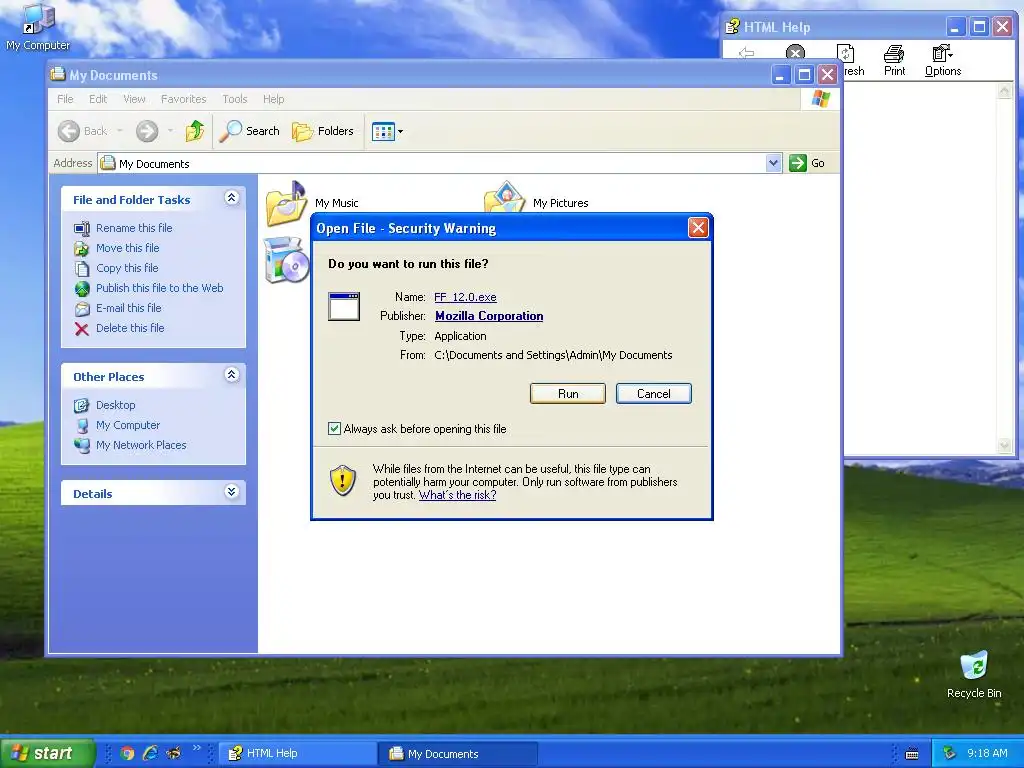Open Search in My Documents toolbar

(249, 131)
